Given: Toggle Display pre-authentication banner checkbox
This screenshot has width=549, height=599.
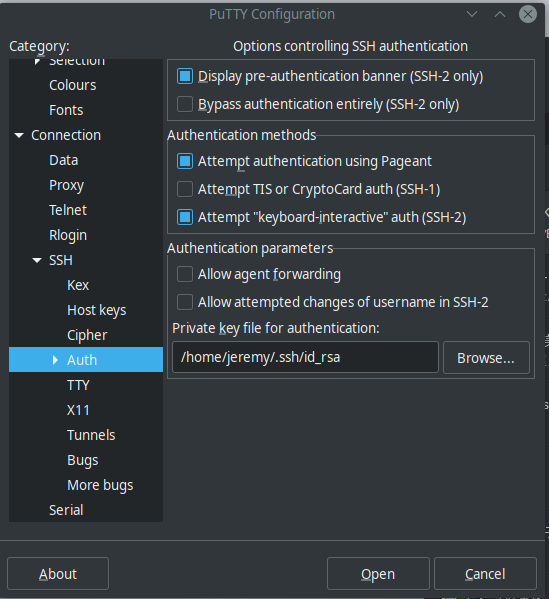Looking at the screenshot, I should 185,76.
